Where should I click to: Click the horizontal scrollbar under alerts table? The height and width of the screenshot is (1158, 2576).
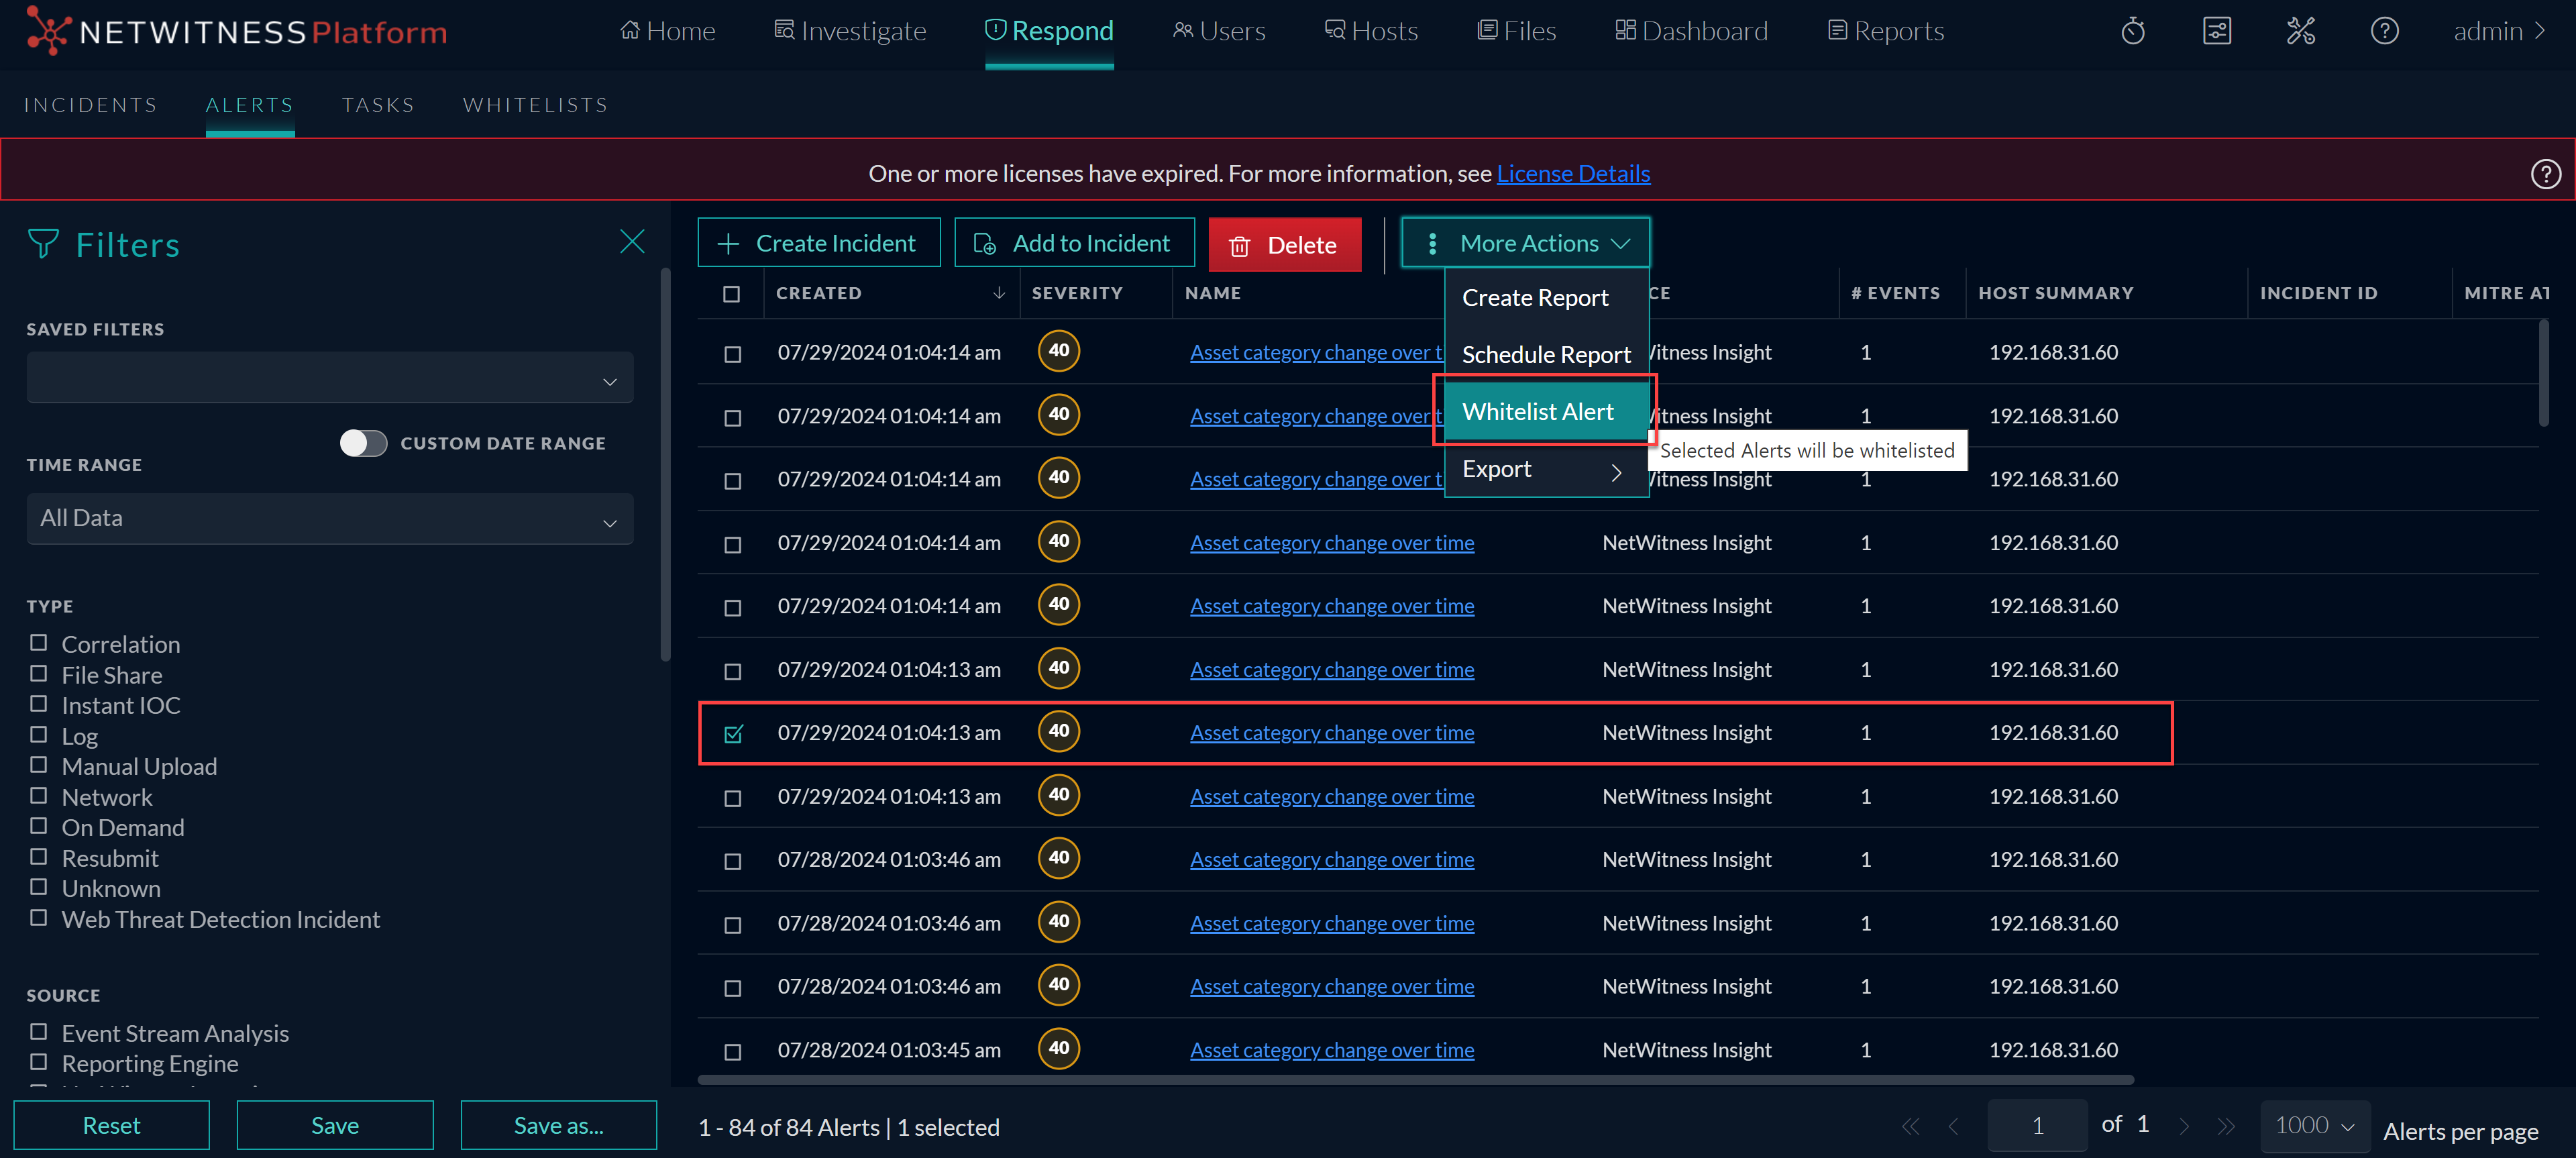tap(1415, 1080)
